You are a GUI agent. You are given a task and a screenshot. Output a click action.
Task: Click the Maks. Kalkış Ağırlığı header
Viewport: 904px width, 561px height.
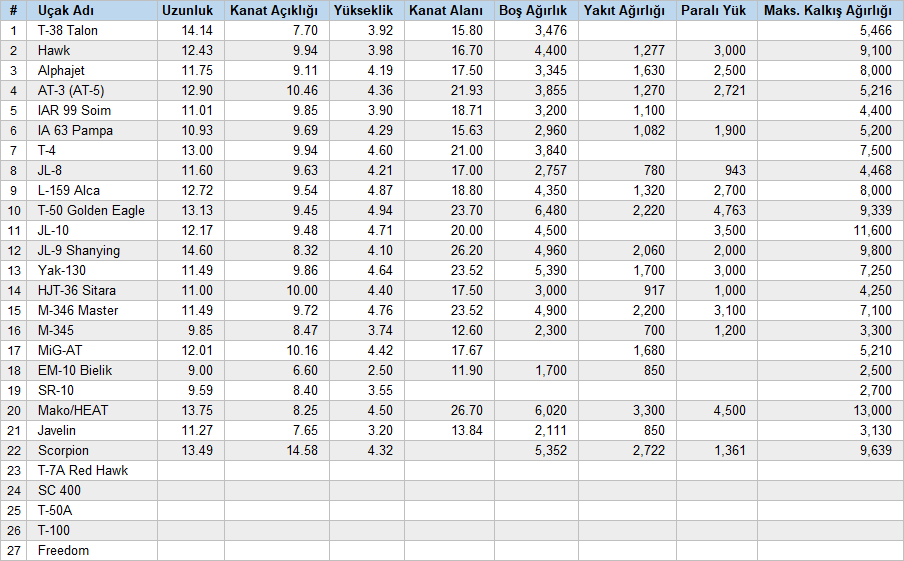pyautogui.click(x=830, y=10)
